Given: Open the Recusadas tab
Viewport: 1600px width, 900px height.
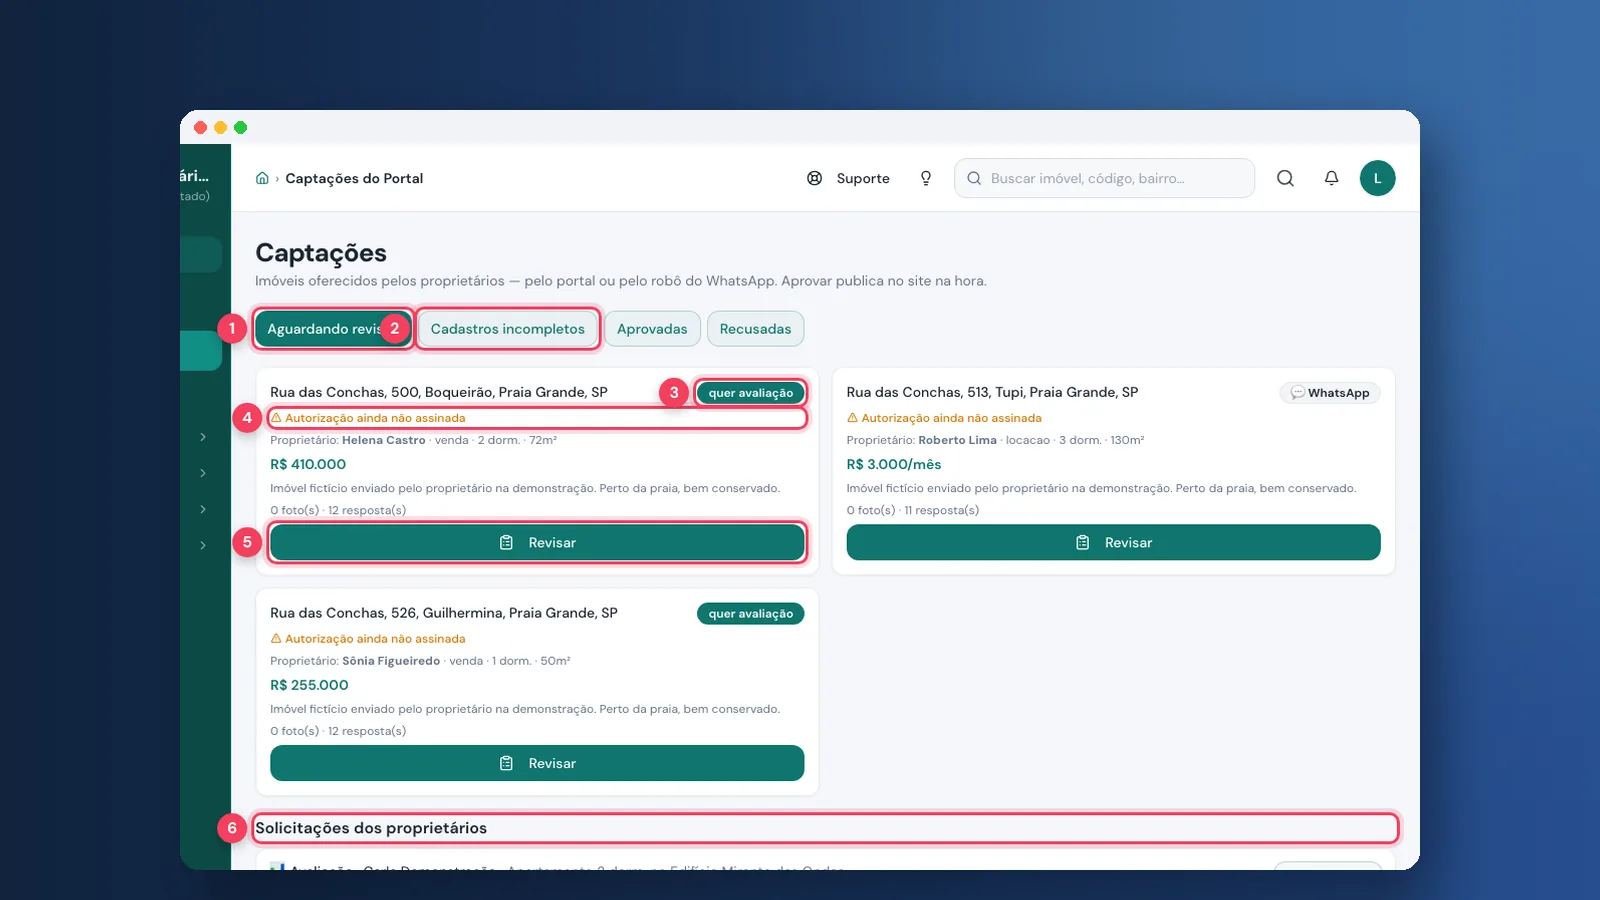Looking at the screenshot, I should 755,329.
